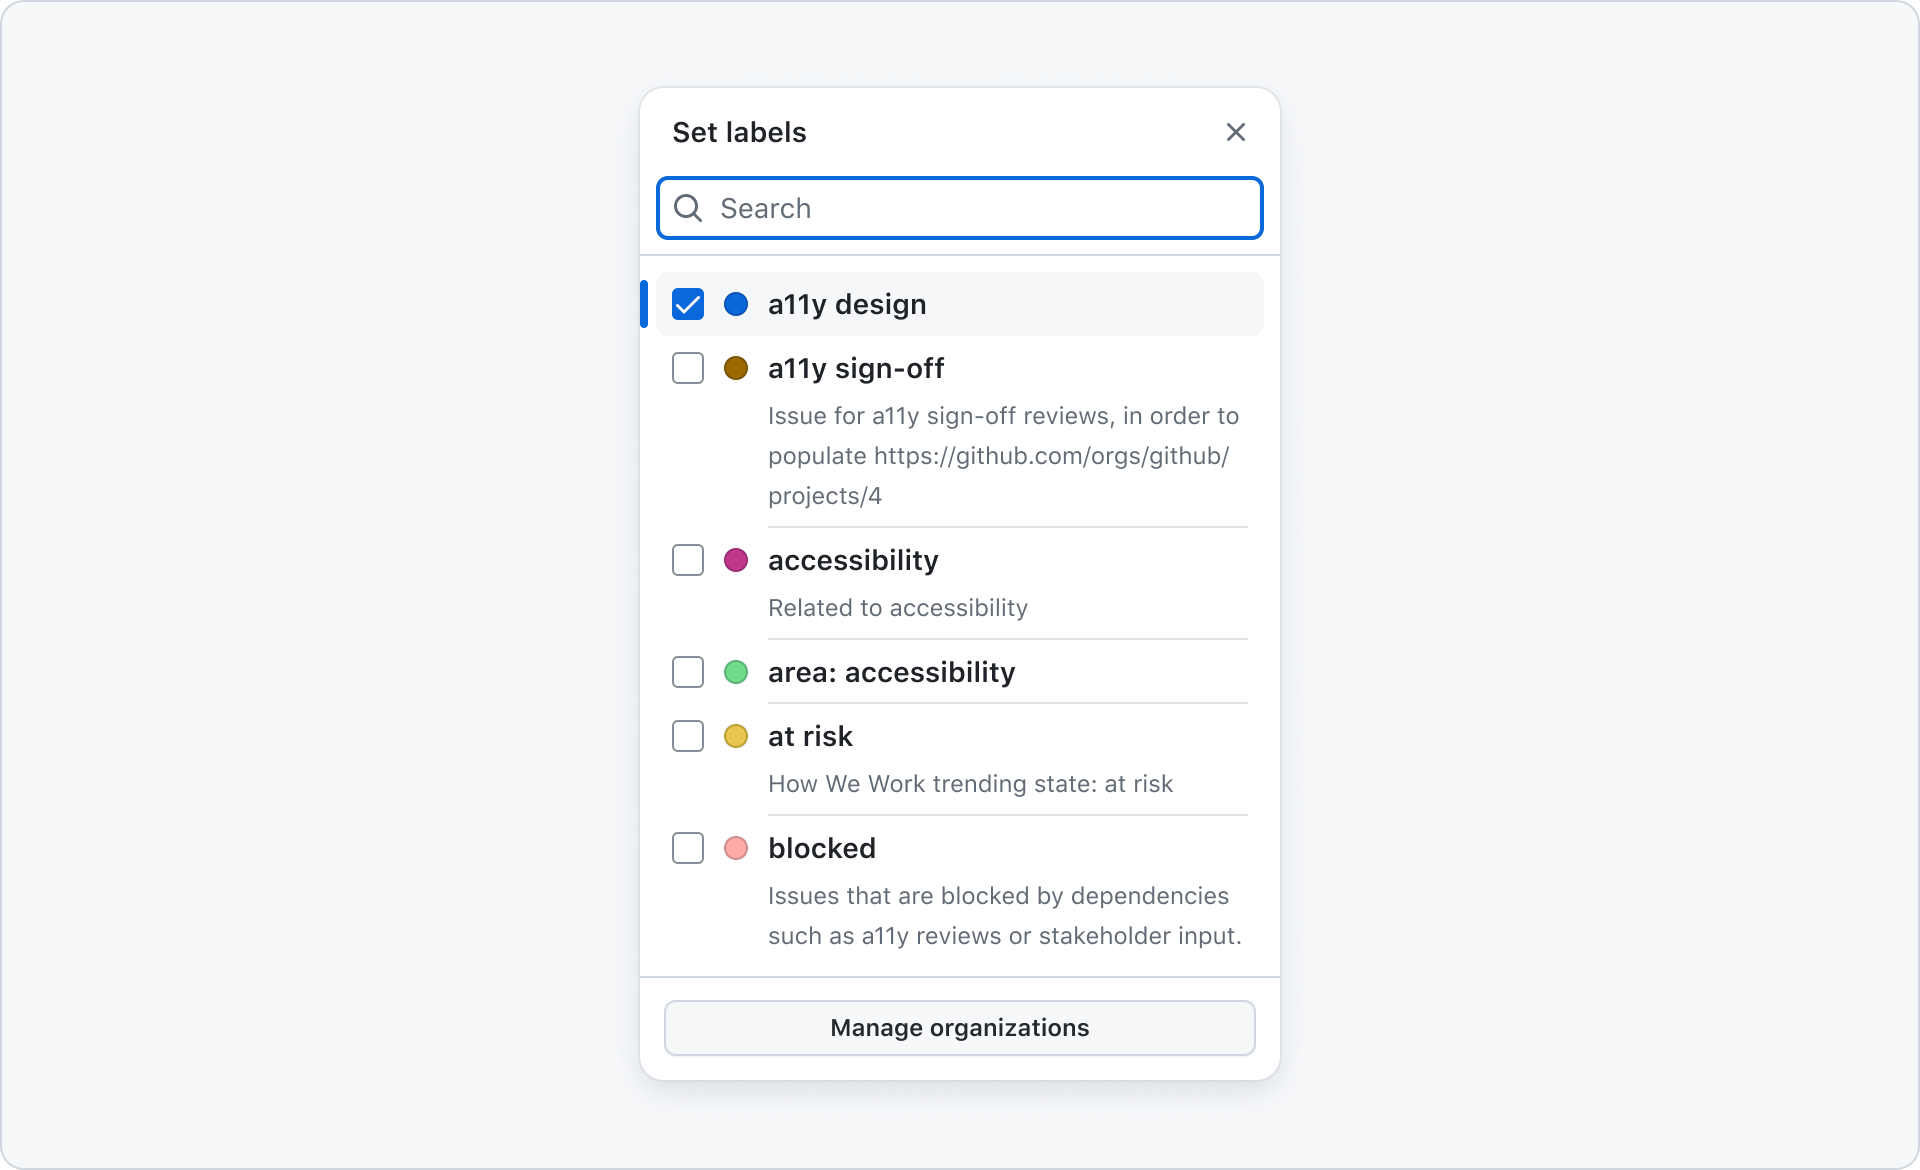
Task: Toggle the a11y design checkbox on
Action: pos(687,303)
